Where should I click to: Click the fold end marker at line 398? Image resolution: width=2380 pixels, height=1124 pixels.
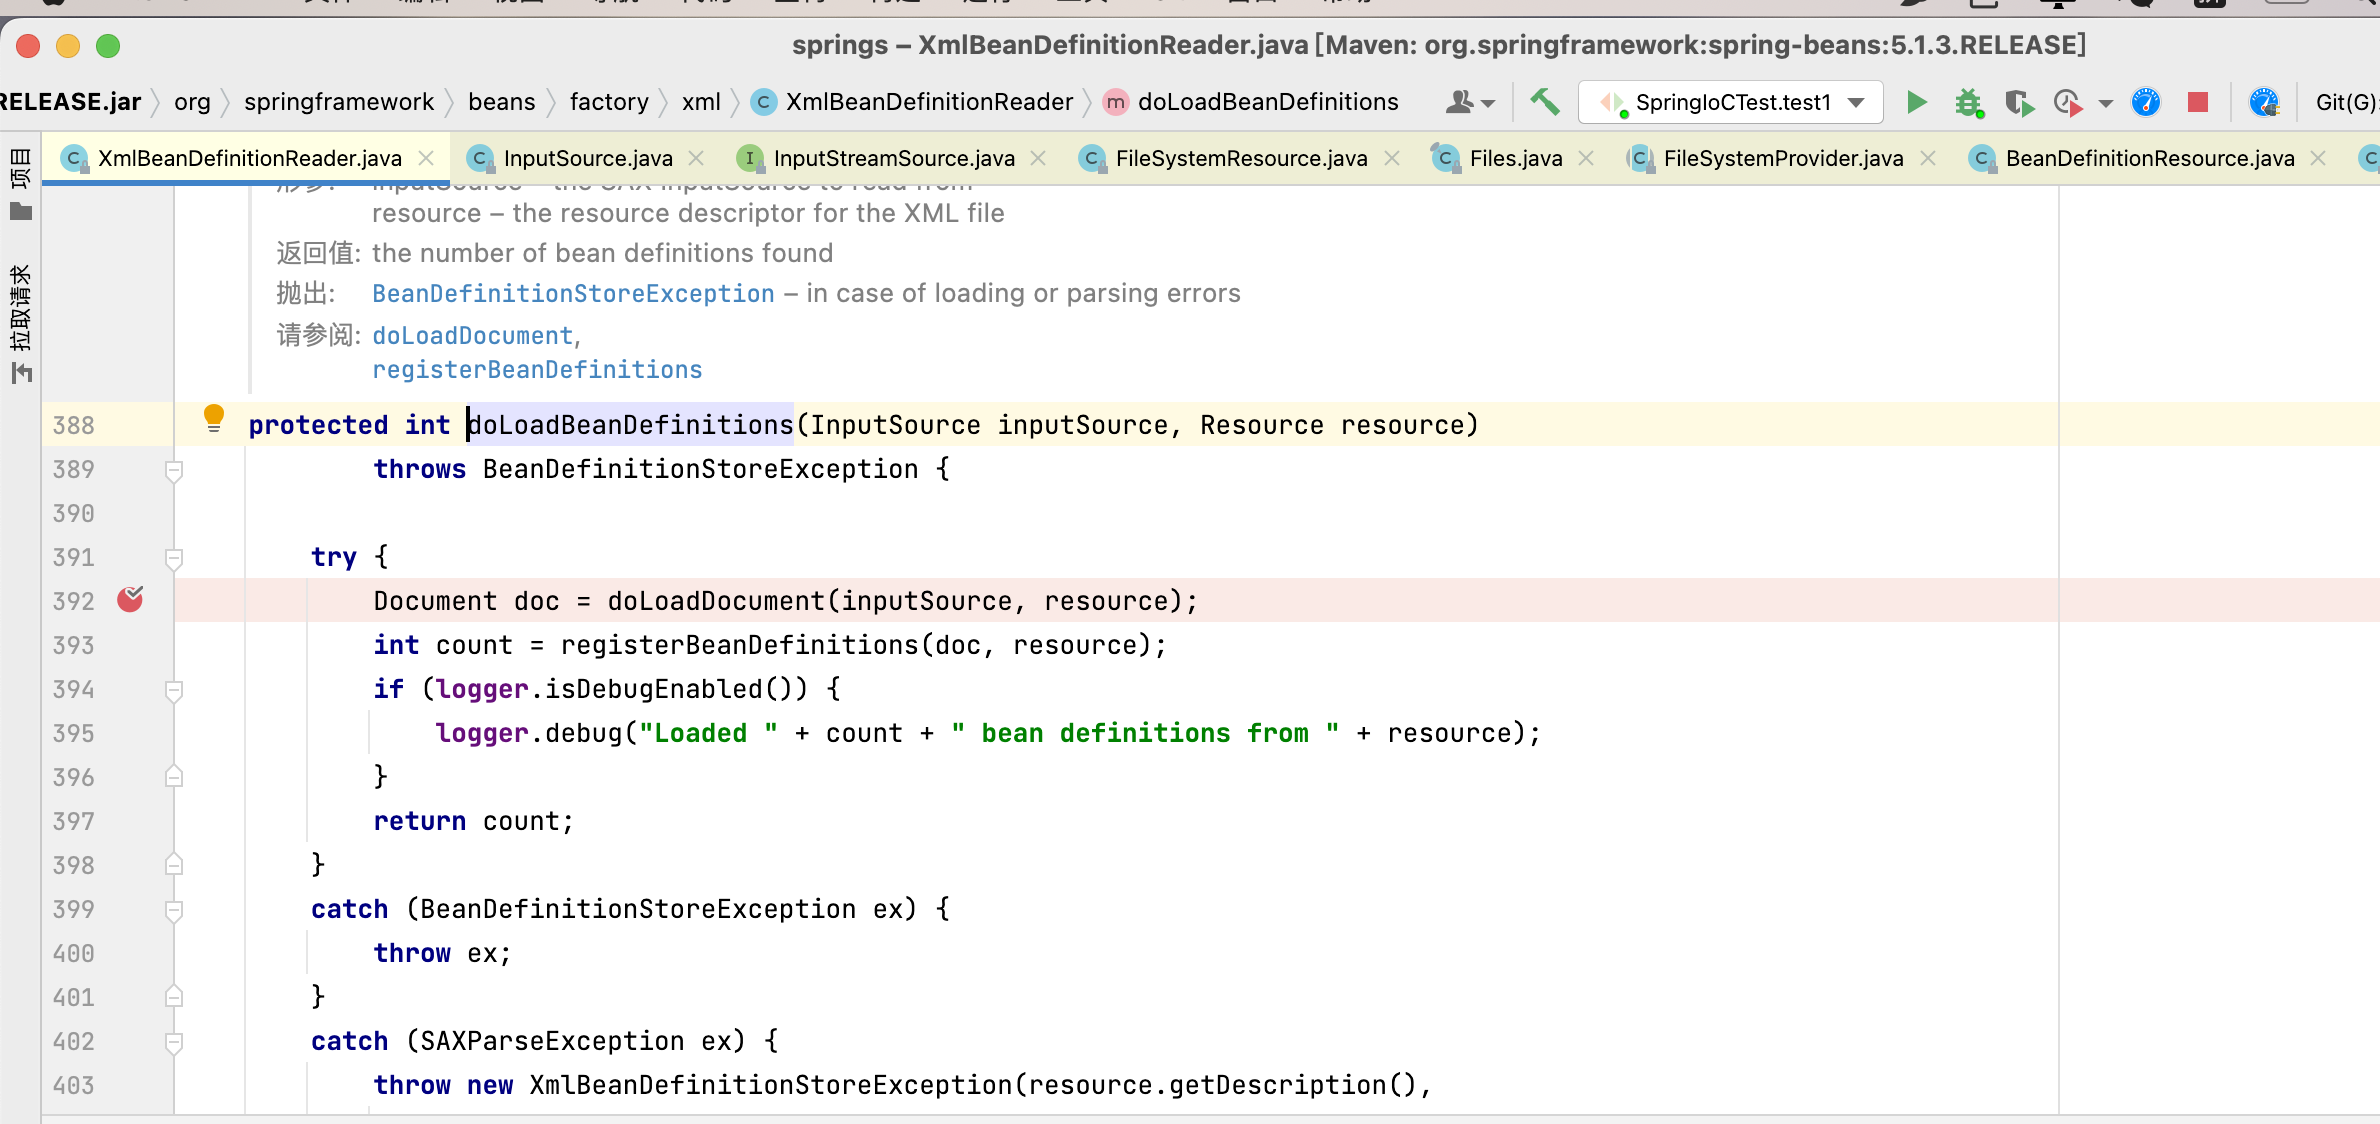[x=174, y=865]
